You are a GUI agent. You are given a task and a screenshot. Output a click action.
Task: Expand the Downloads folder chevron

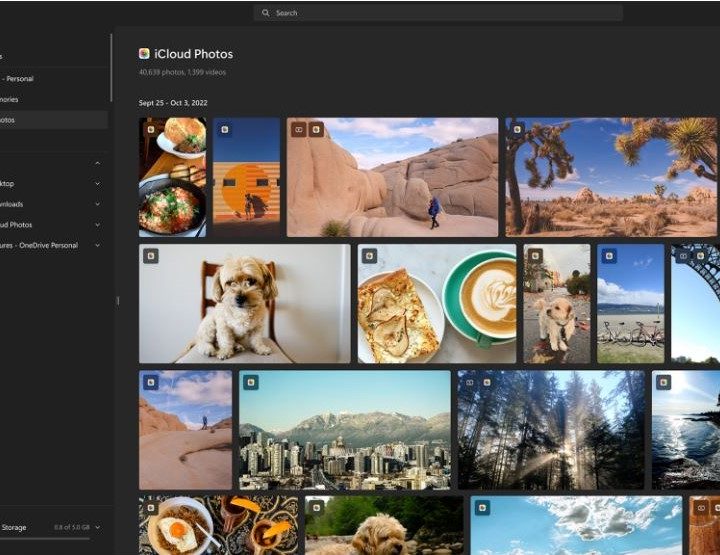[x=97, y=204]
